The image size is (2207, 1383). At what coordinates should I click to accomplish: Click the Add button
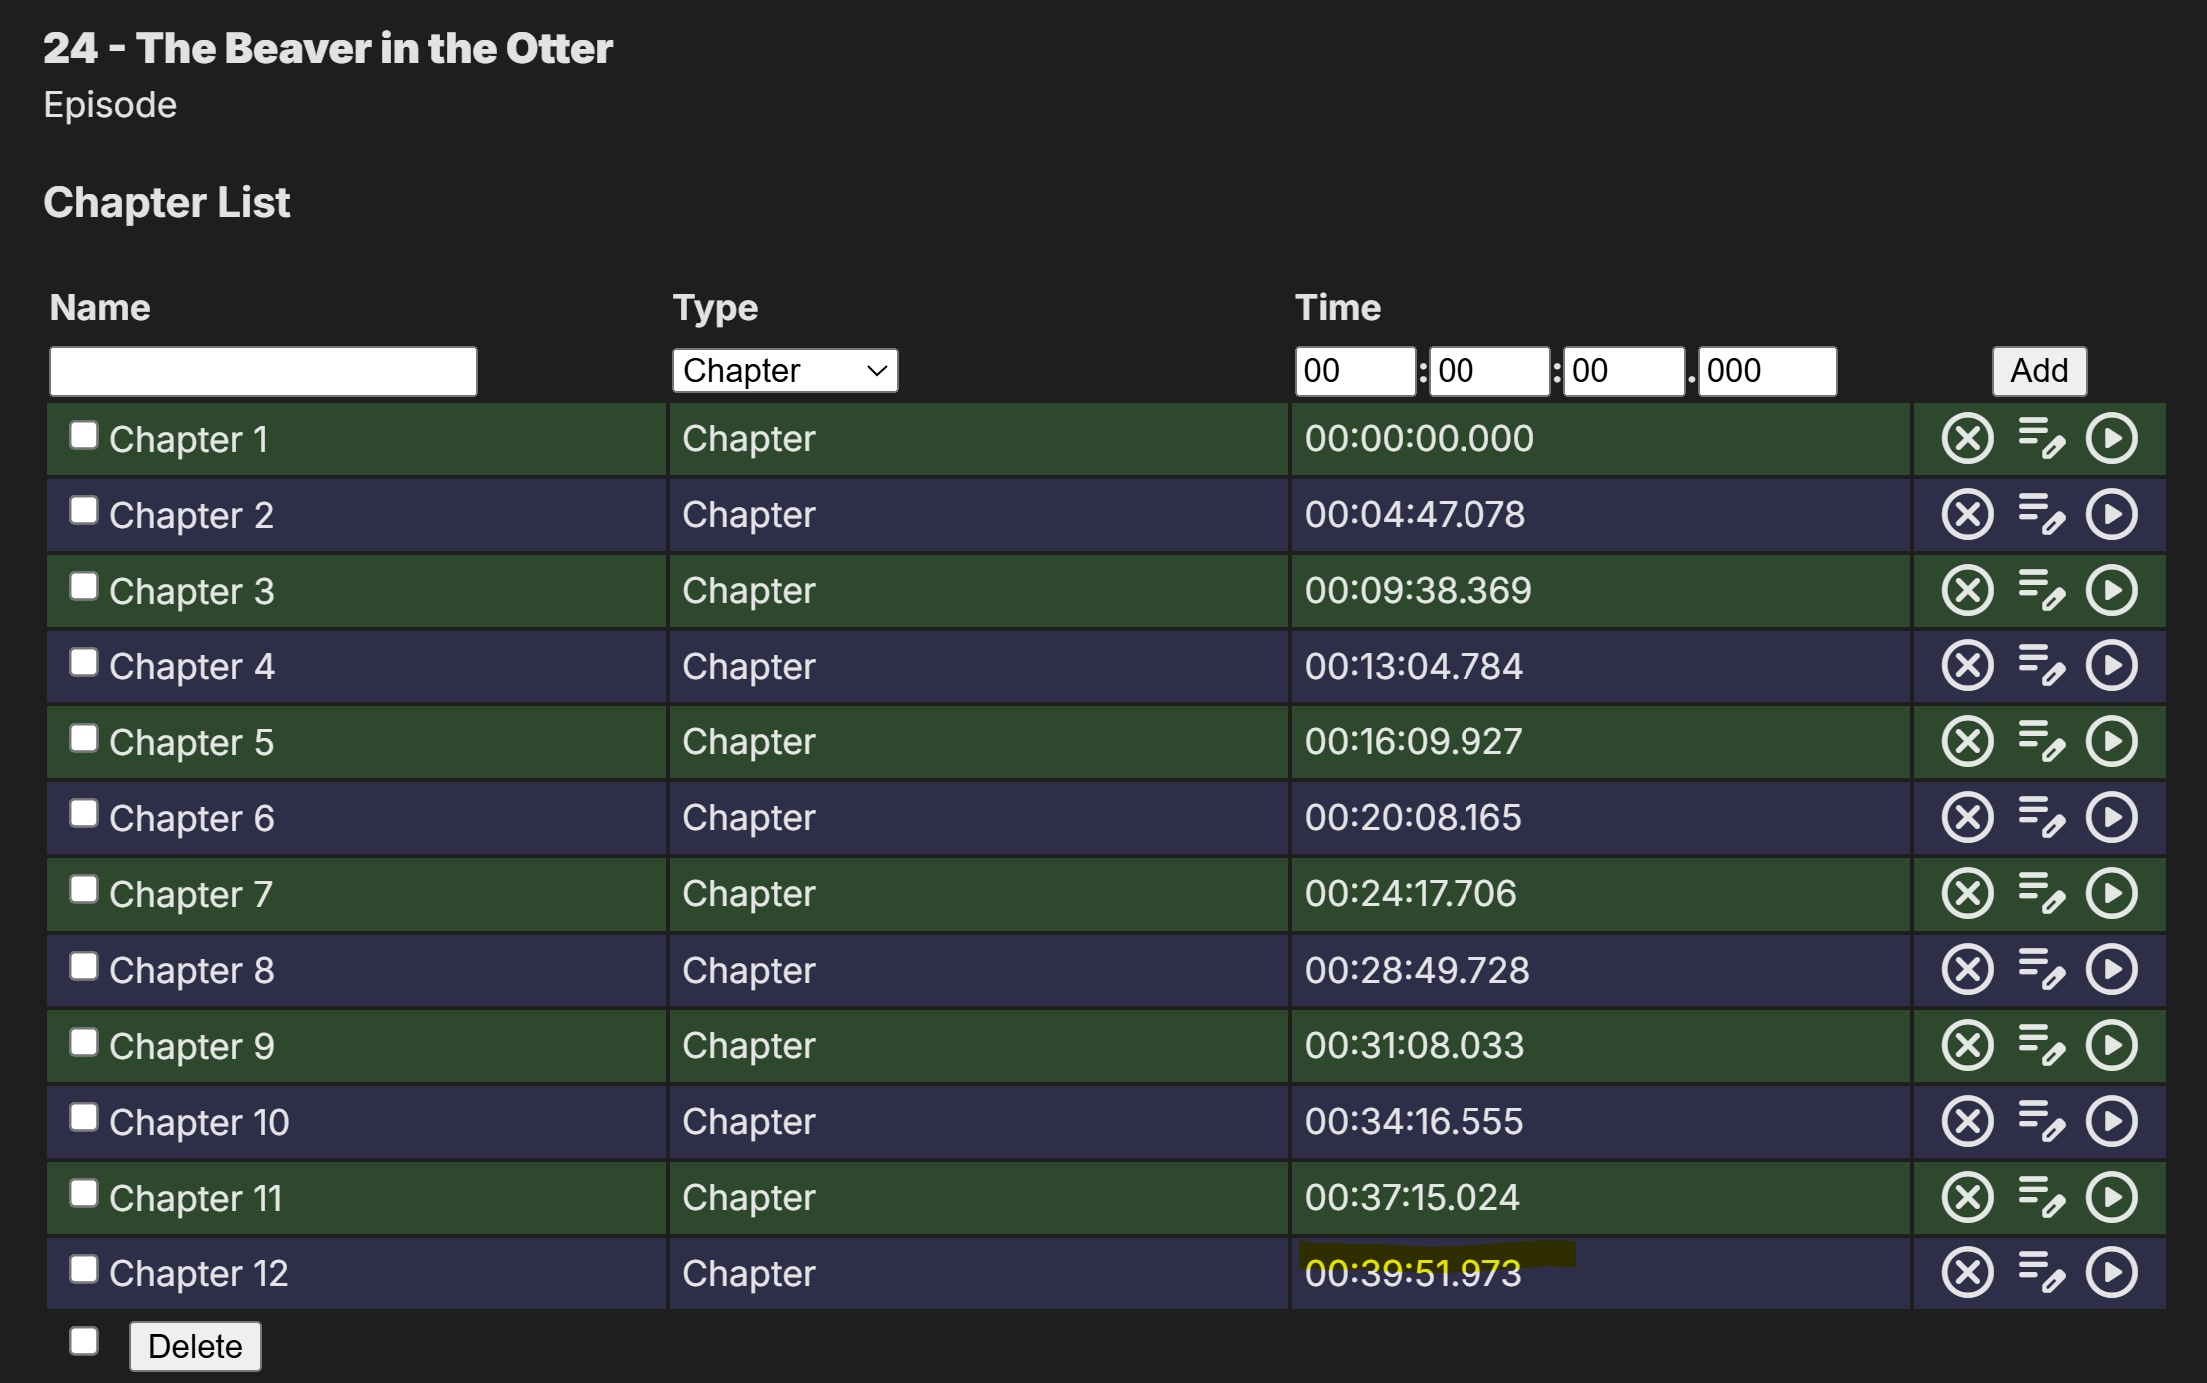point(2039,371)
